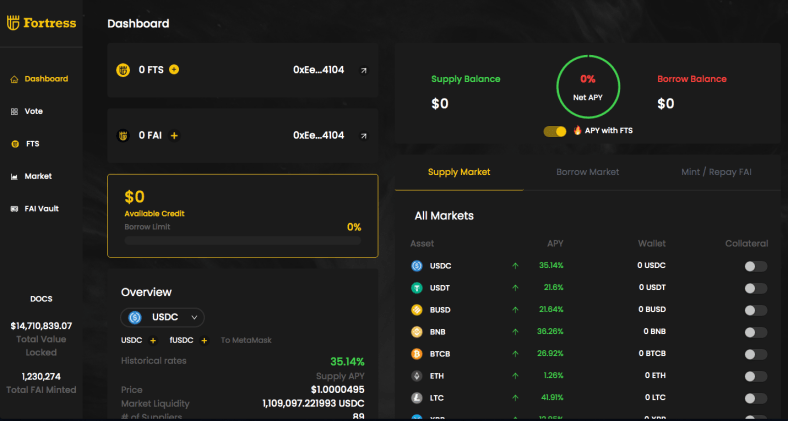Click the FAI token icon in balance card
The image size is (788, 421).
[x=123, y=136]
